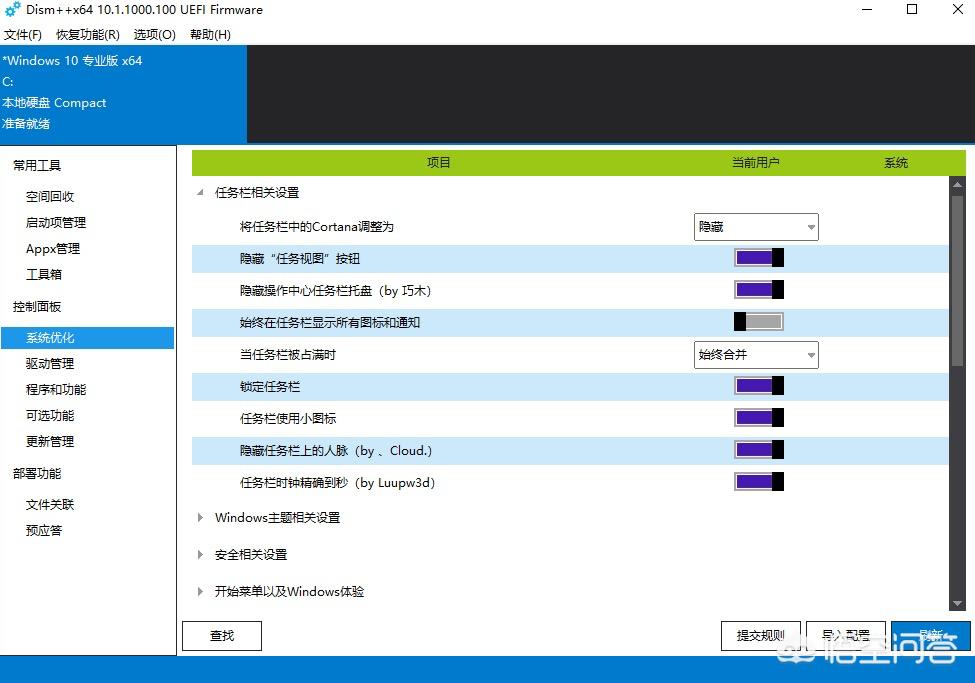Open the 选项(O) menu
975x683 pixels.
coord(154,35)
